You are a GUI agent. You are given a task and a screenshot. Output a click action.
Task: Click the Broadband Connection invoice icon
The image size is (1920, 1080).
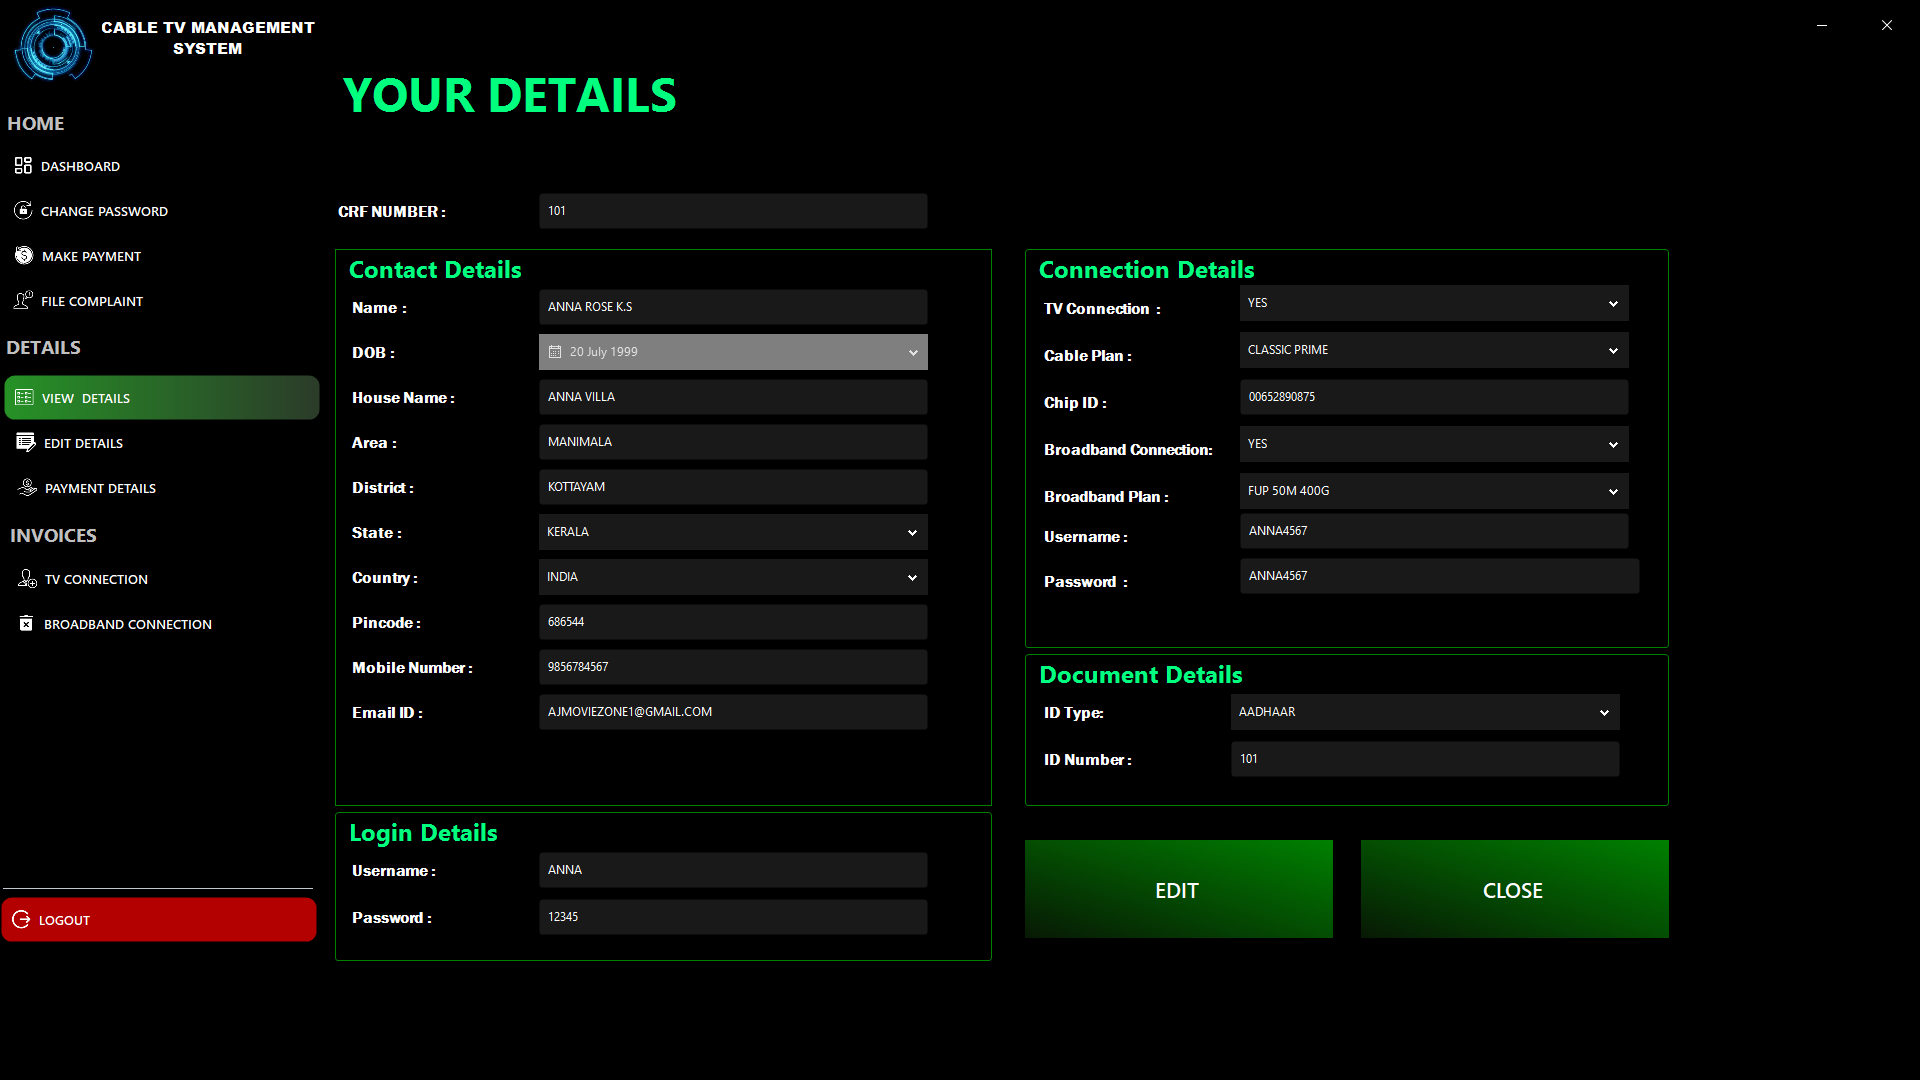(x=25, y=622)
